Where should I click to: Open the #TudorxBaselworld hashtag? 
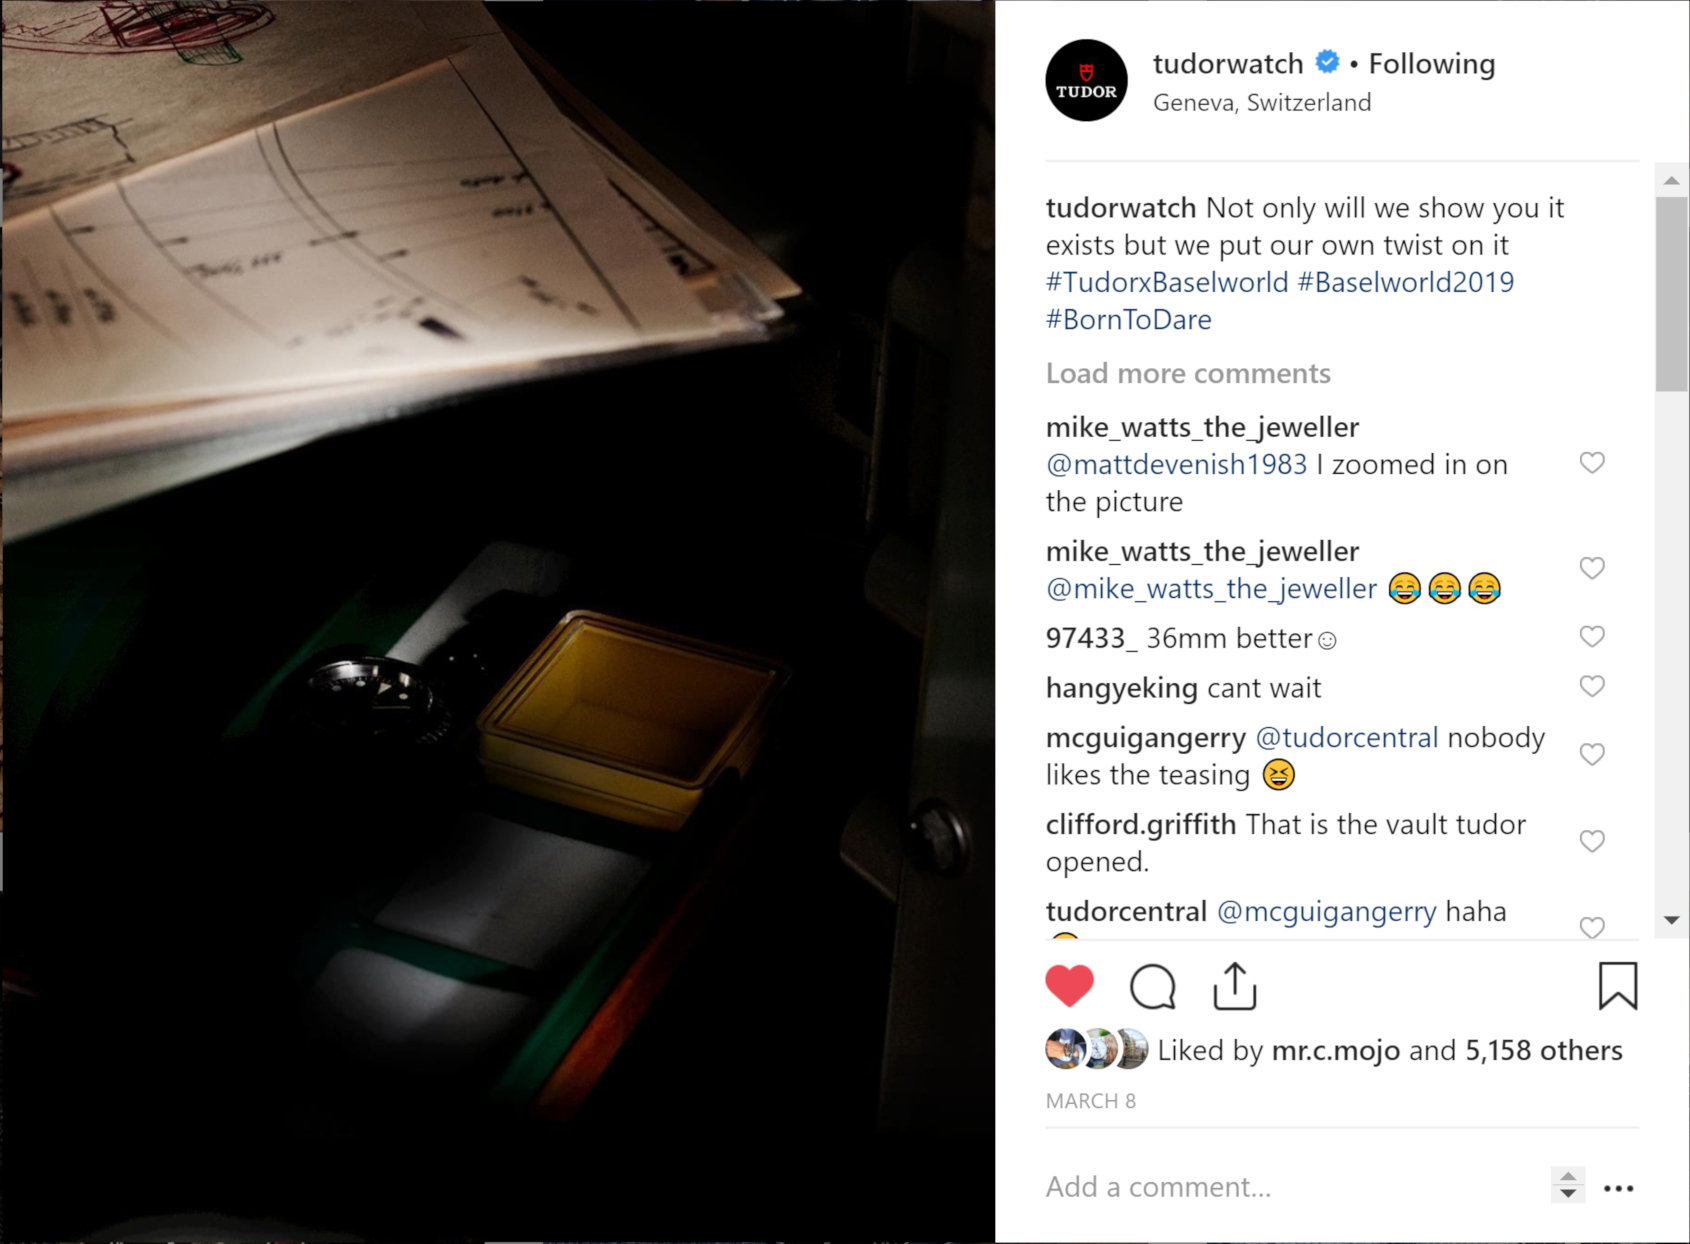pyautogui.click(x=1167, y=282)
